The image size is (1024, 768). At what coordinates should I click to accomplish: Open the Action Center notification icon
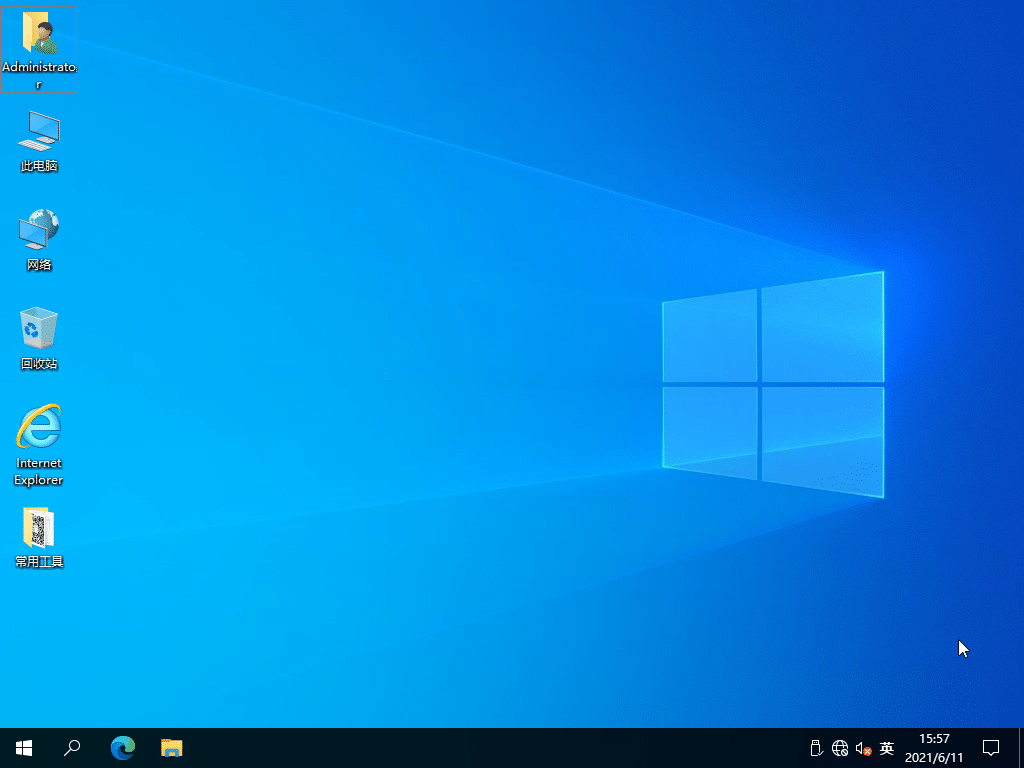[x=990, y=747]
